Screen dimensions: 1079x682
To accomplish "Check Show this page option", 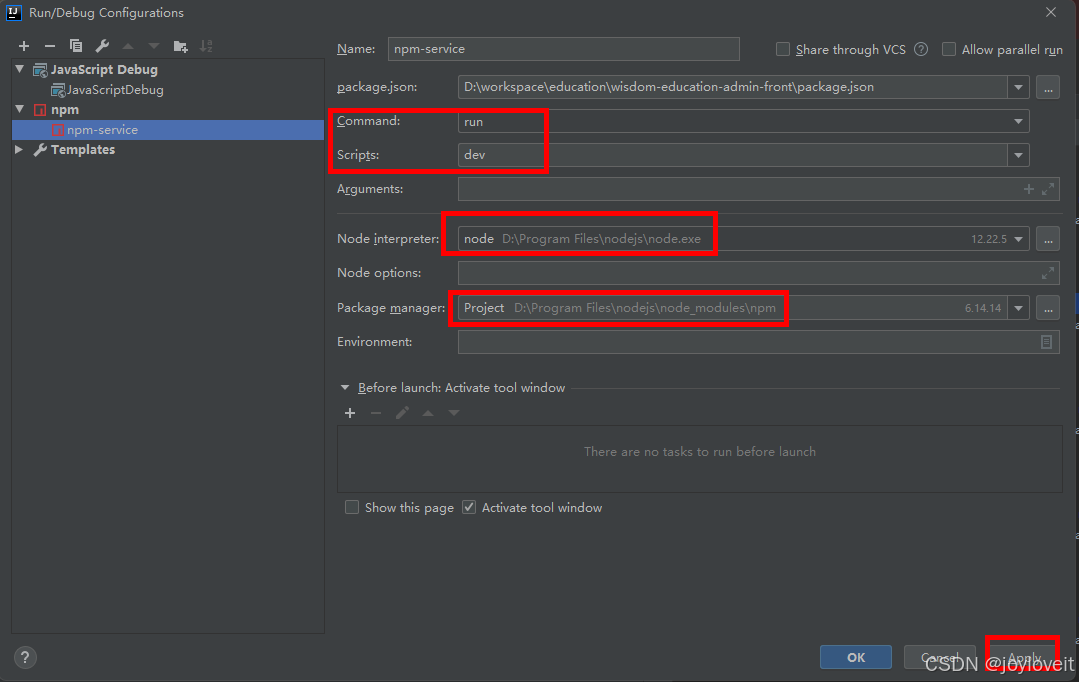I will (352, 507).
